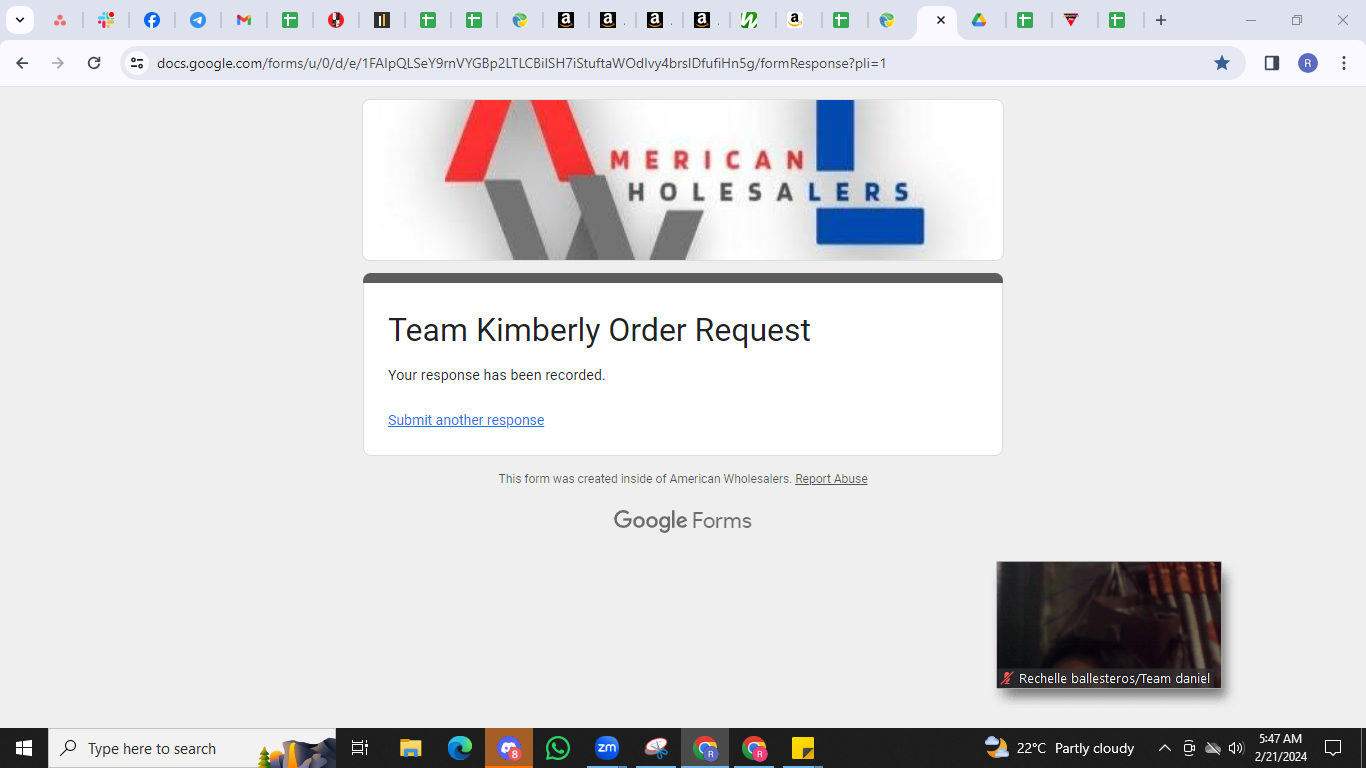Click the Team Kimberly Order Request title
The width and height of the screenshot is (1366, 768).
[x=599, y=330]
